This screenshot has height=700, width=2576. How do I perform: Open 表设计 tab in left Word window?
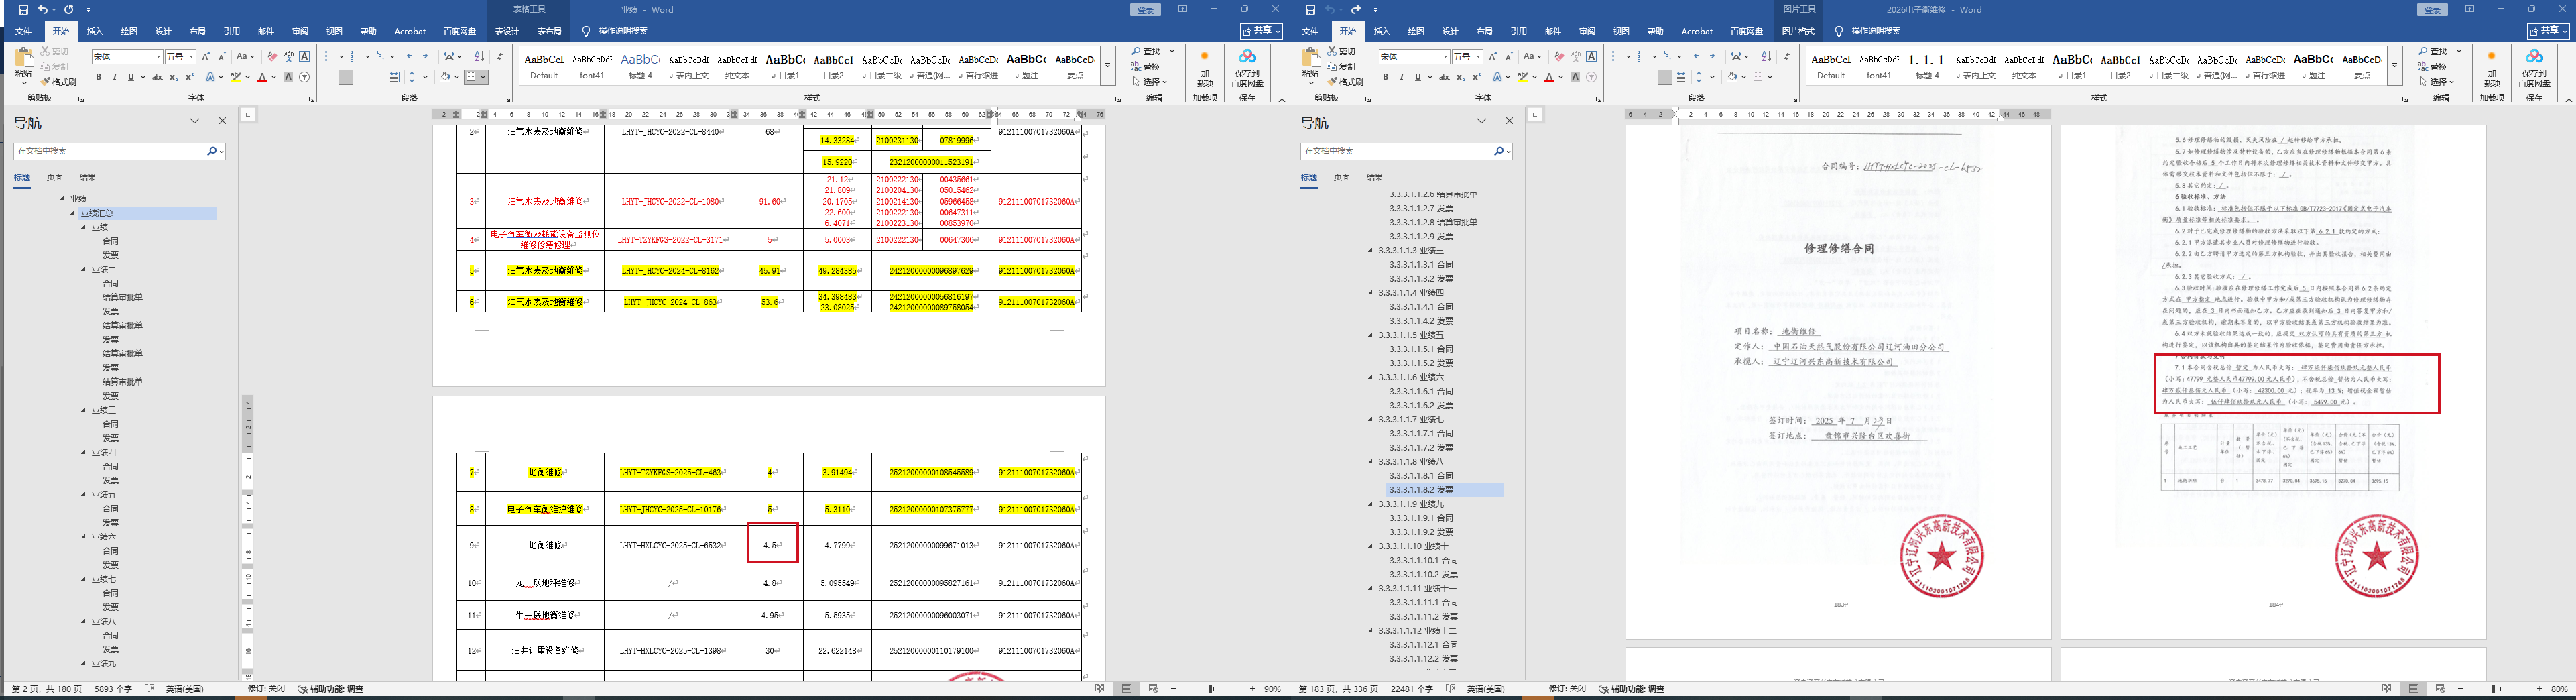[507, 31]
